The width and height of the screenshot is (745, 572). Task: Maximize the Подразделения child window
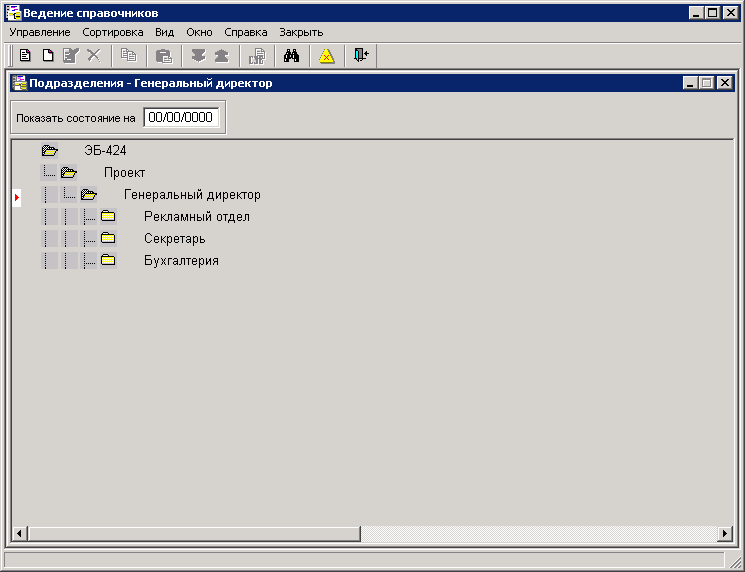point(707,83)
